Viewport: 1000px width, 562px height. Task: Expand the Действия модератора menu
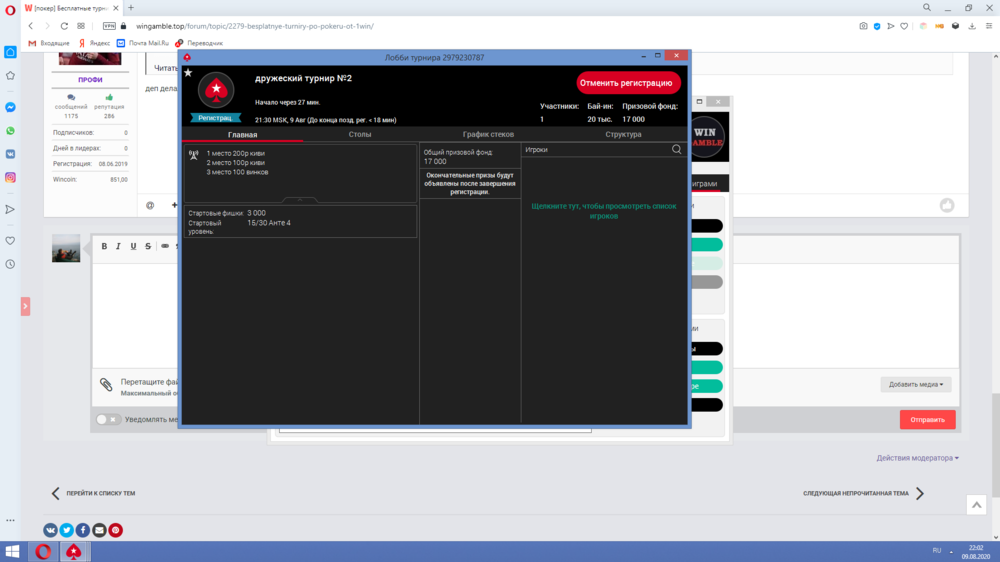pyautogui.click(x=917, y=458)
